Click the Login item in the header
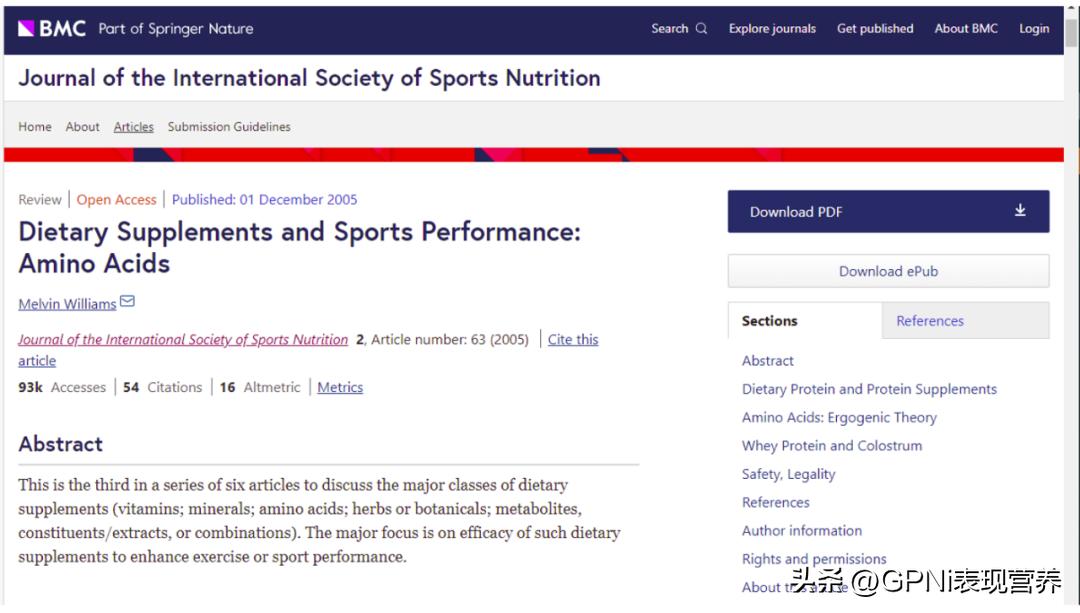 [x=1033, y=28]
